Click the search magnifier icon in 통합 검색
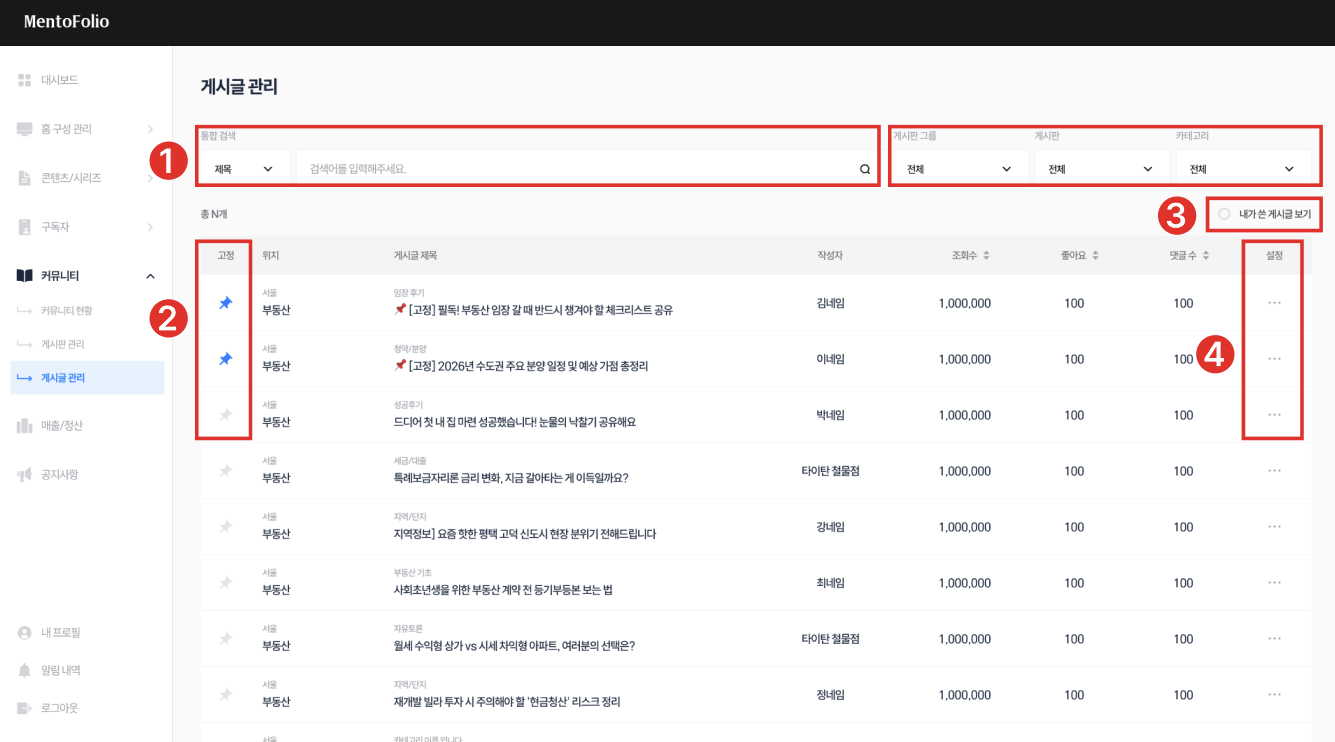The image size is (1335, 742). (865, 169)
